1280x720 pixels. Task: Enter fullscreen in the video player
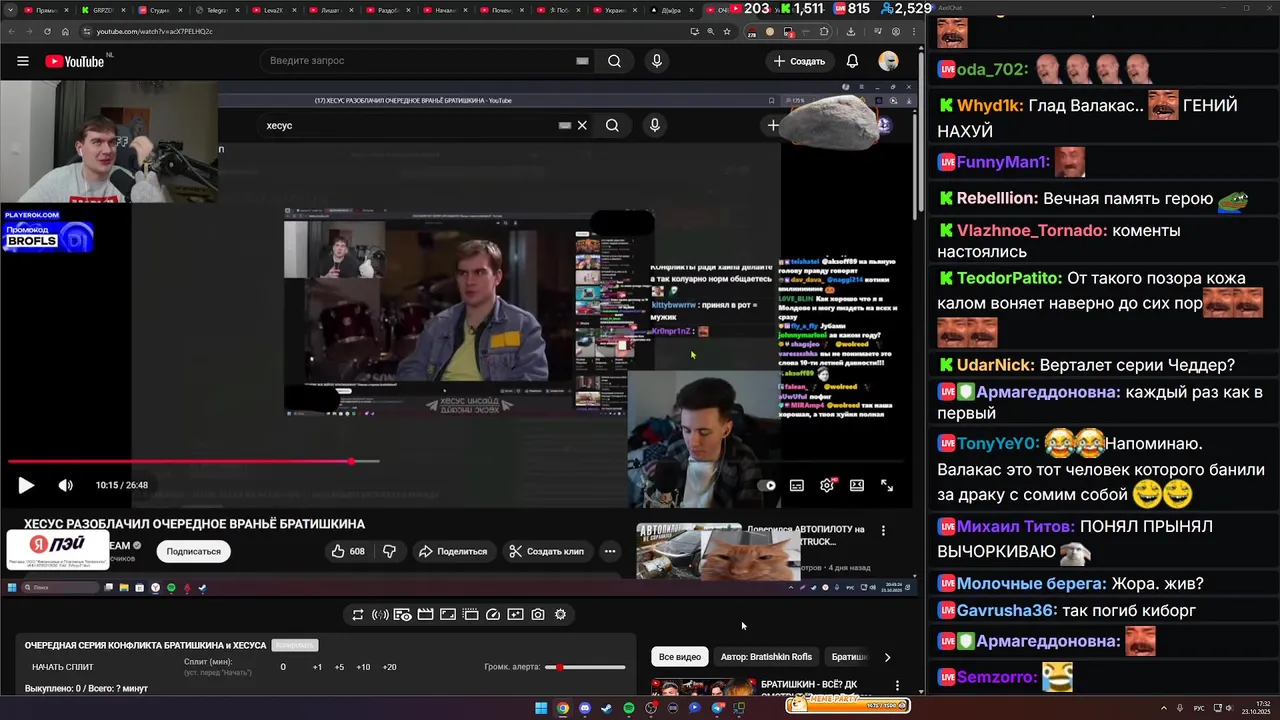[x=887, y=485]
